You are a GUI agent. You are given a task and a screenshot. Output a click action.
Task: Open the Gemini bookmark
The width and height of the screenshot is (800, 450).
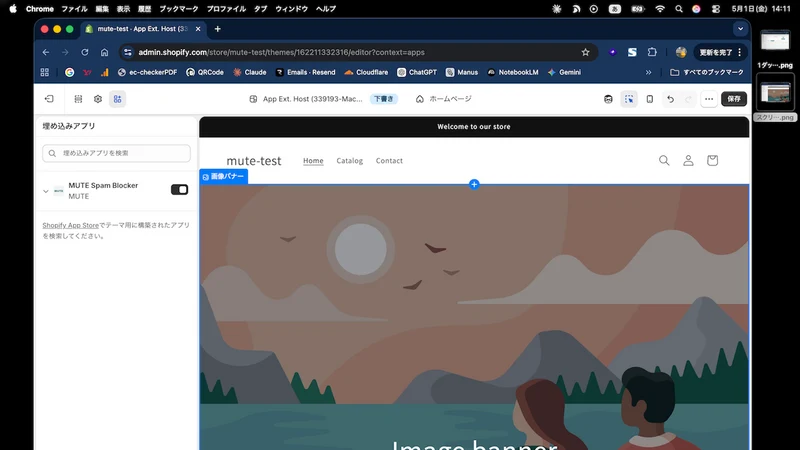click(x=564, y=72)
